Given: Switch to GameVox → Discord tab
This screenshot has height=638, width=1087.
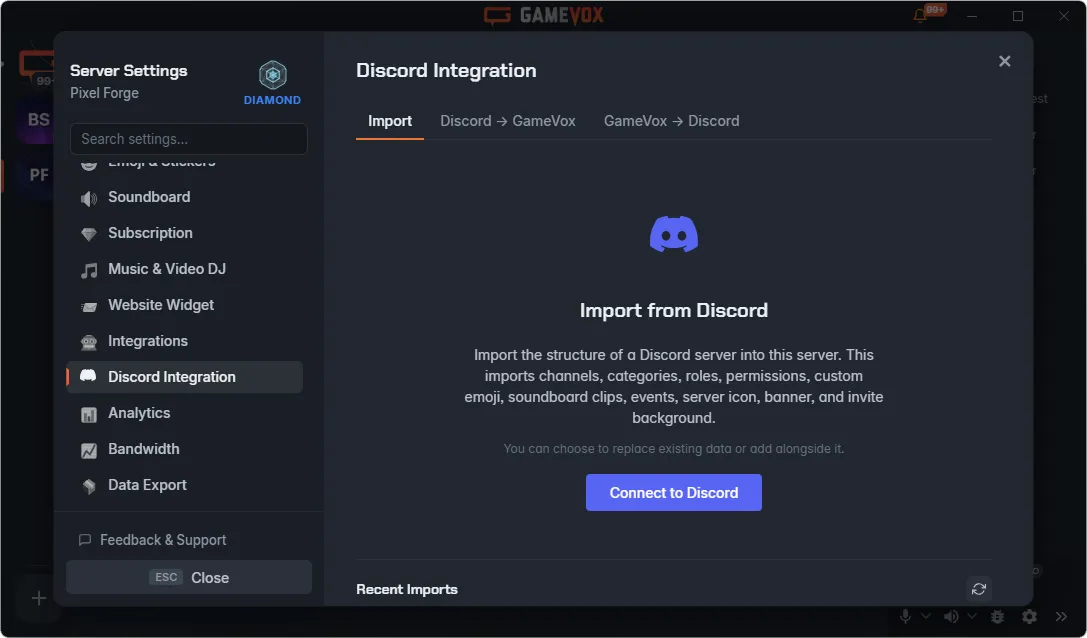Looking at the screenshot, I should [x=671, y=121].
